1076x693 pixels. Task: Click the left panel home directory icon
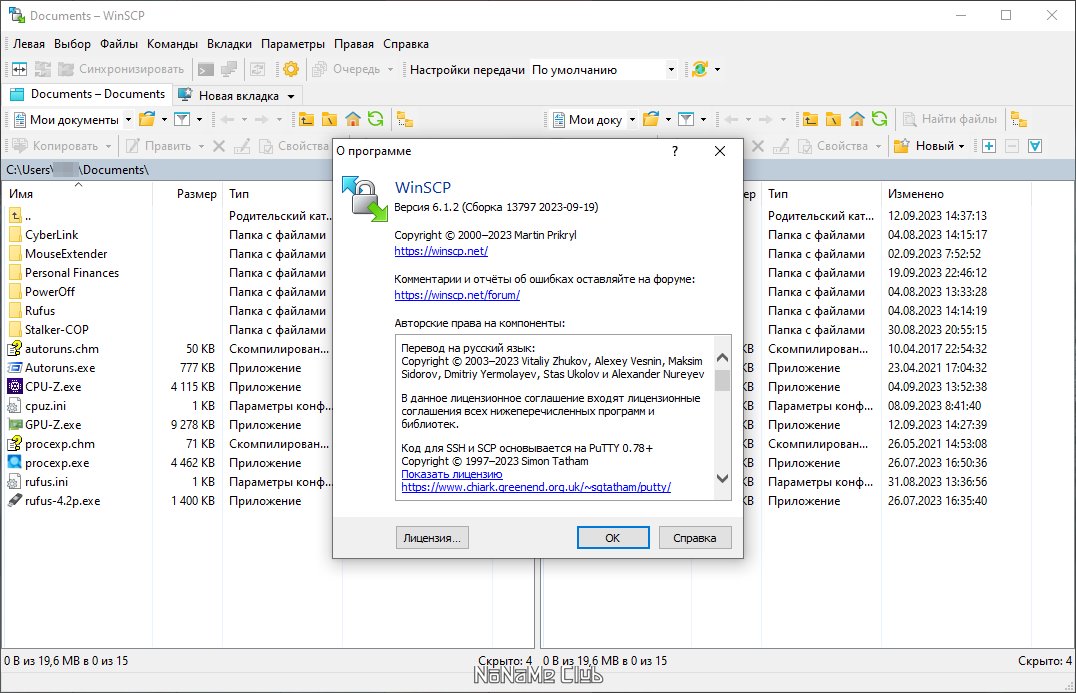coord(353,119)
